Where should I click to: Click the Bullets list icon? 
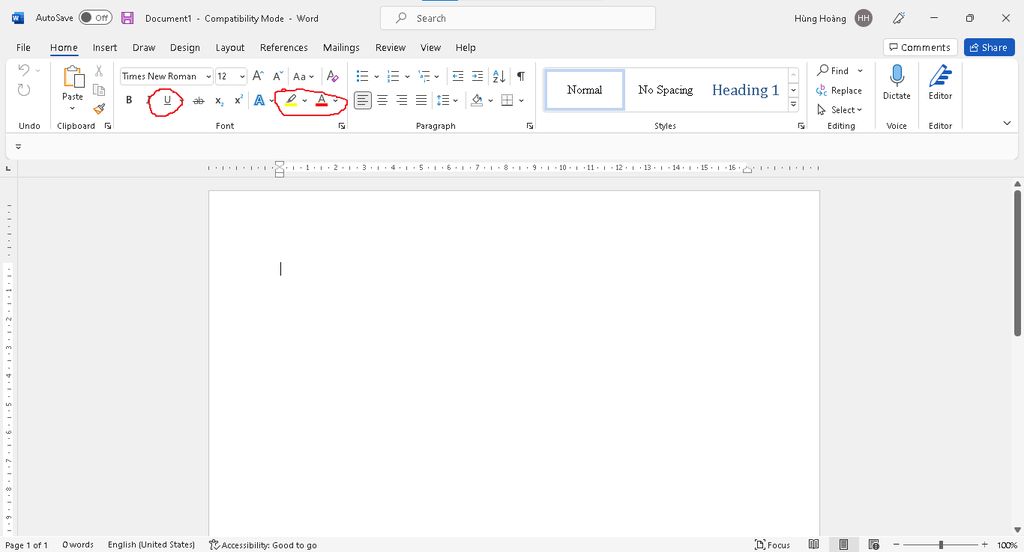362,76
